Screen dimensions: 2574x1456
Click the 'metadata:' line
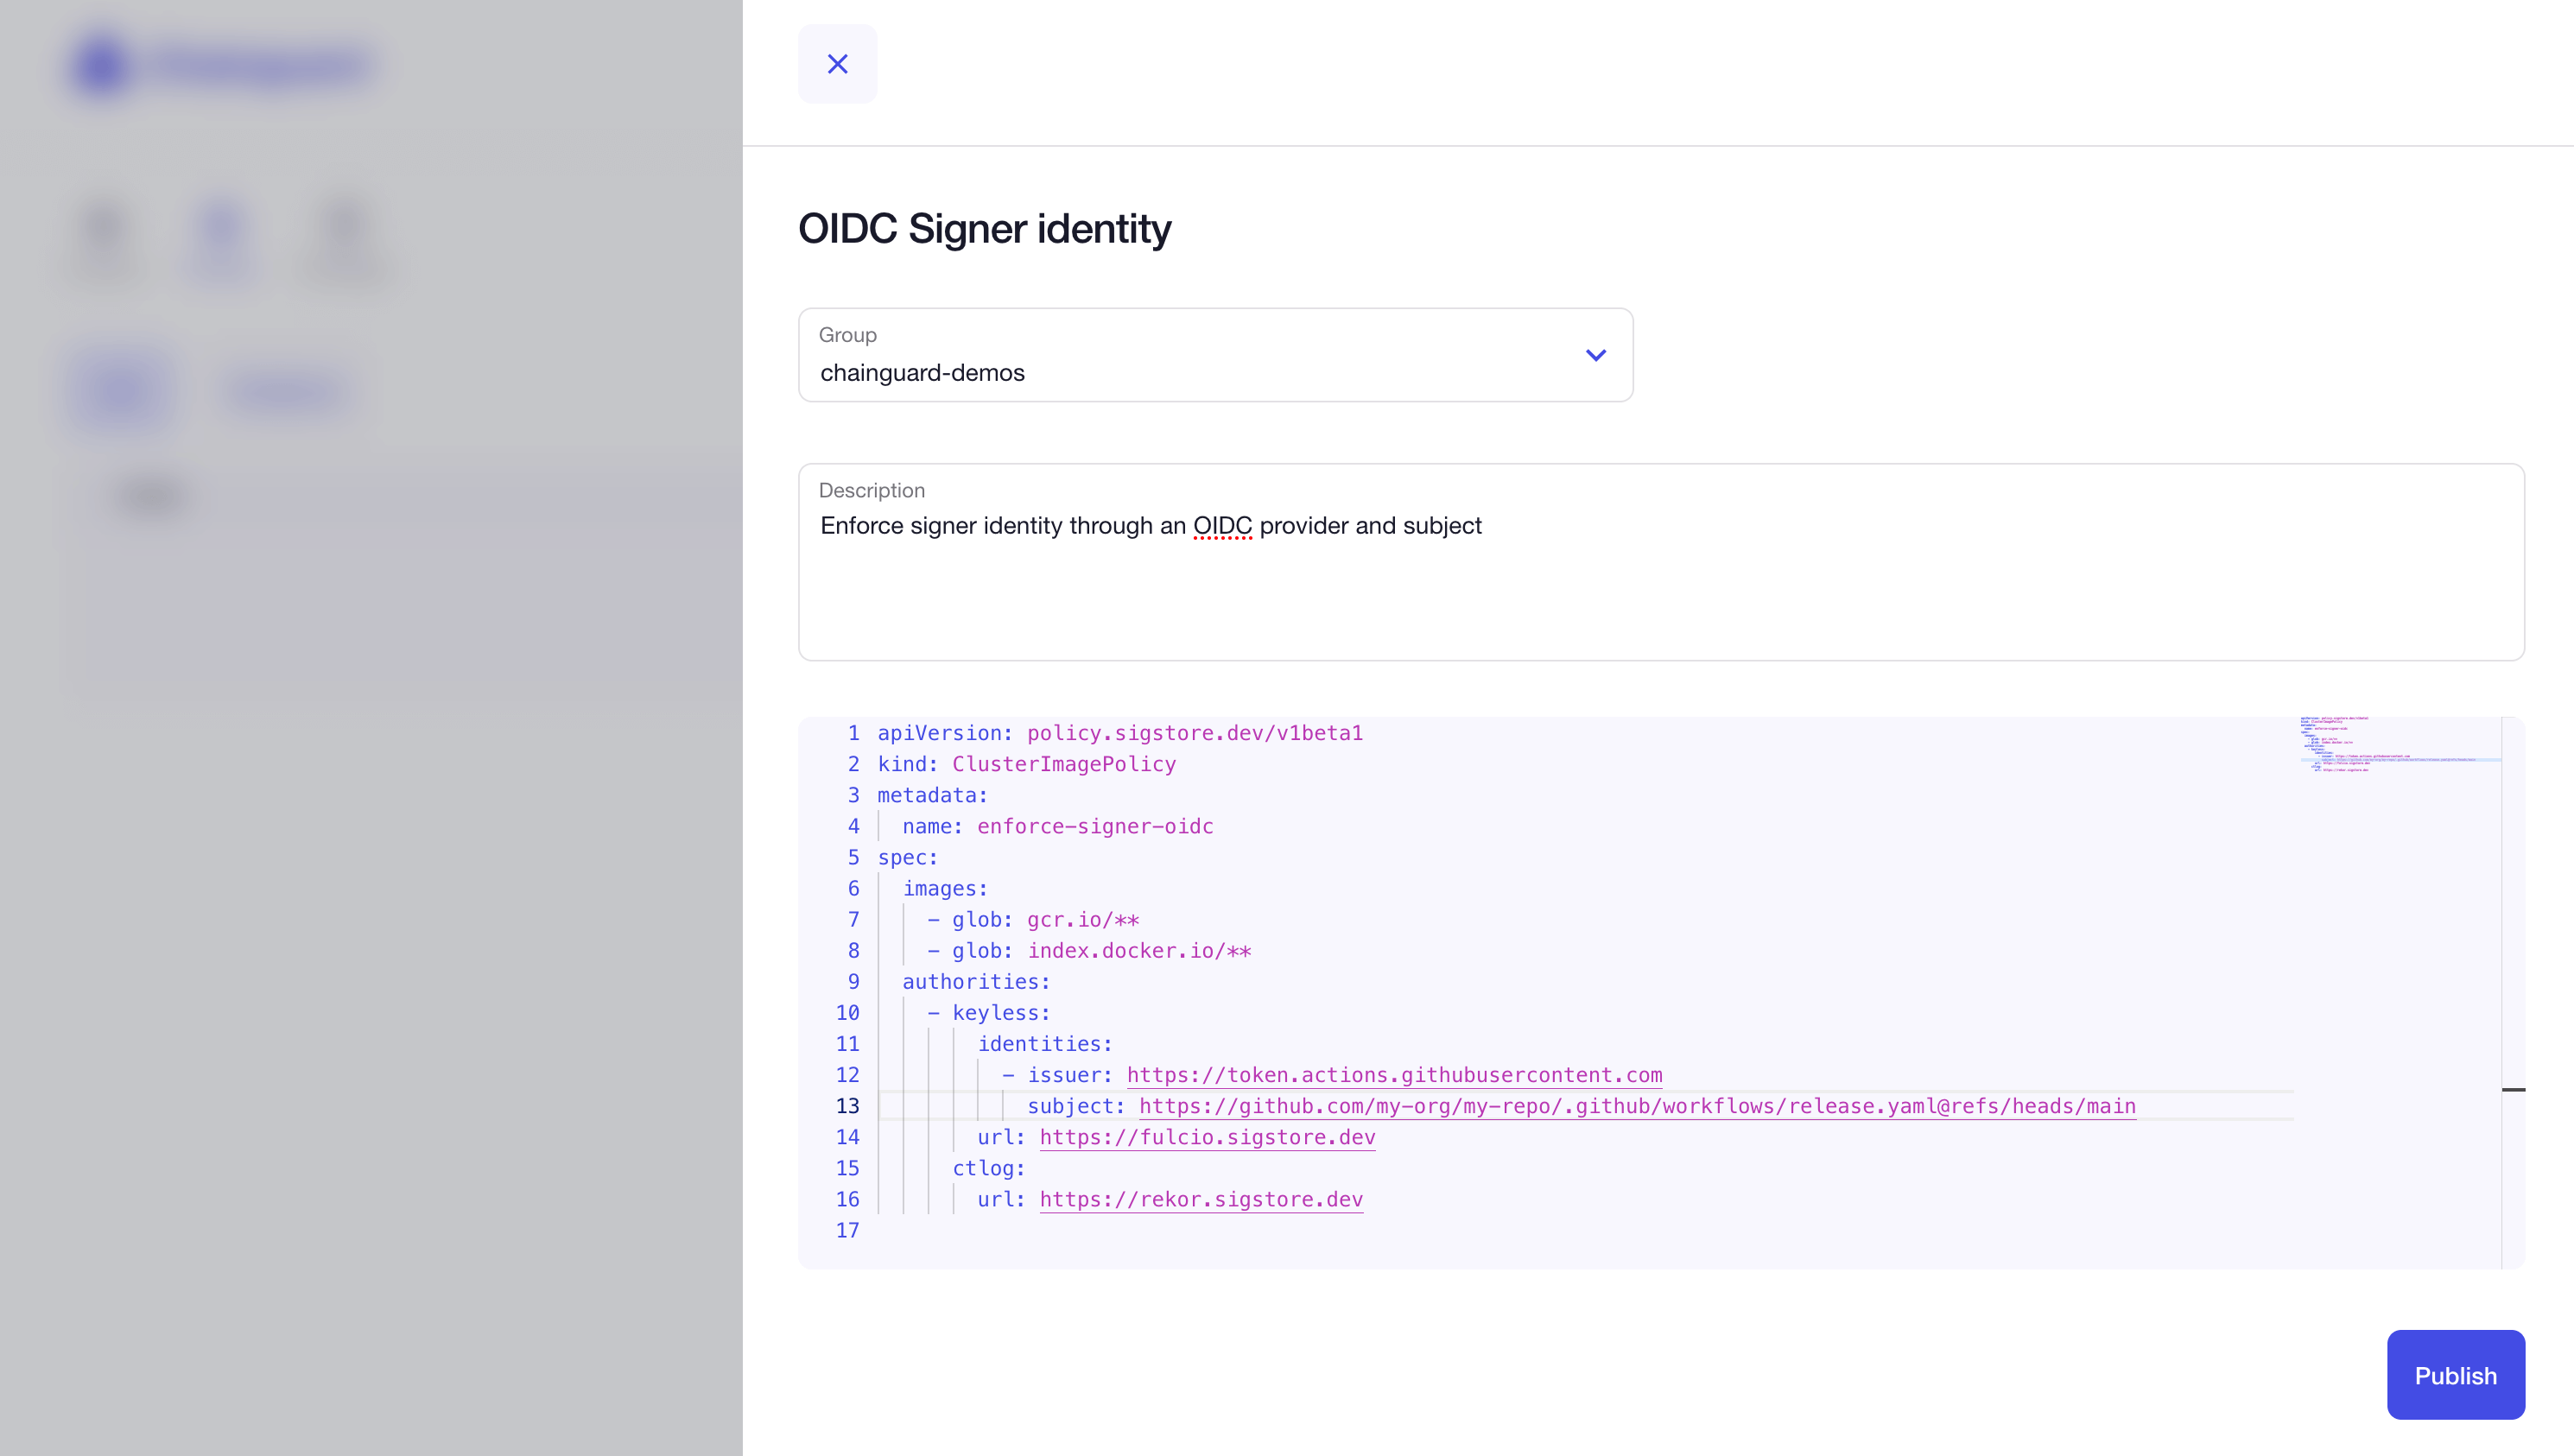(x=932, y=795)
